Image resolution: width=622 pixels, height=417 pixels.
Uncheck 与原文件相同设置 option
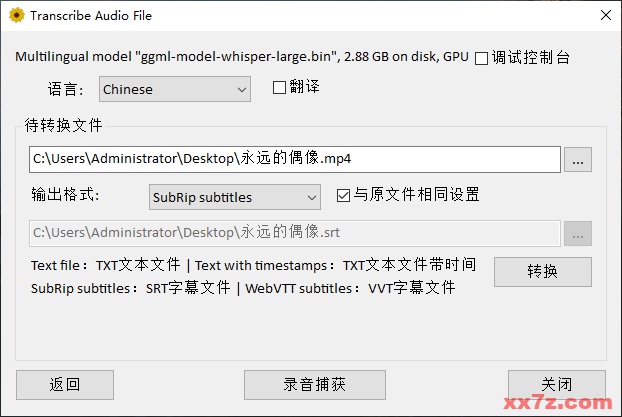tap(344, 195)
